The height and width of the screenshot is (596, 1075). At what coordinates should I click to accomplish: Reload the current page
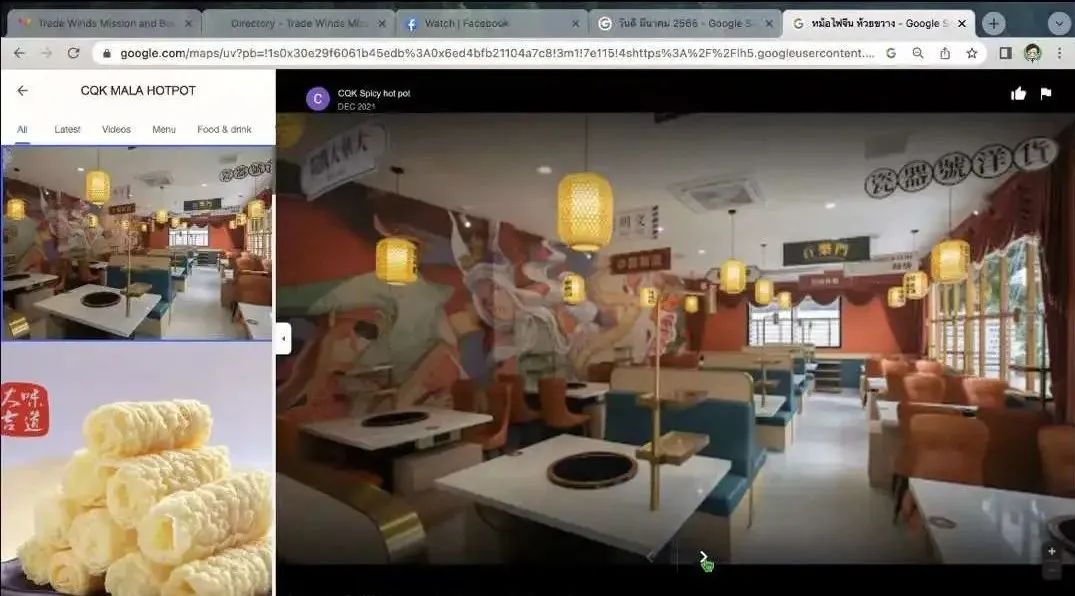click(x=73, y=53)
